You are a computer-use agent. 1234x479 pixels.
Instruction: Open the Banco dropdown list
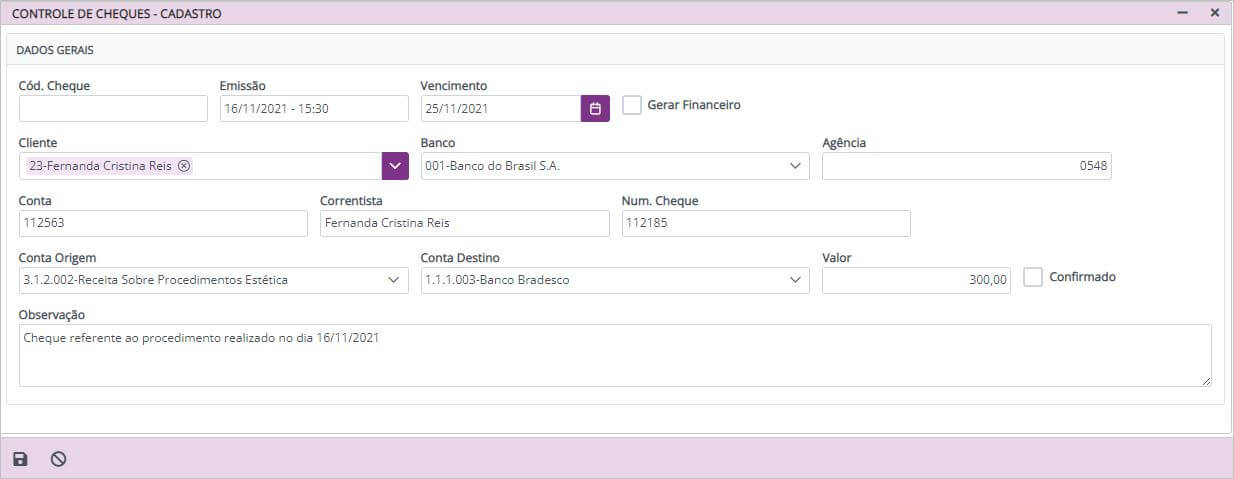click(x=795, y=166)
